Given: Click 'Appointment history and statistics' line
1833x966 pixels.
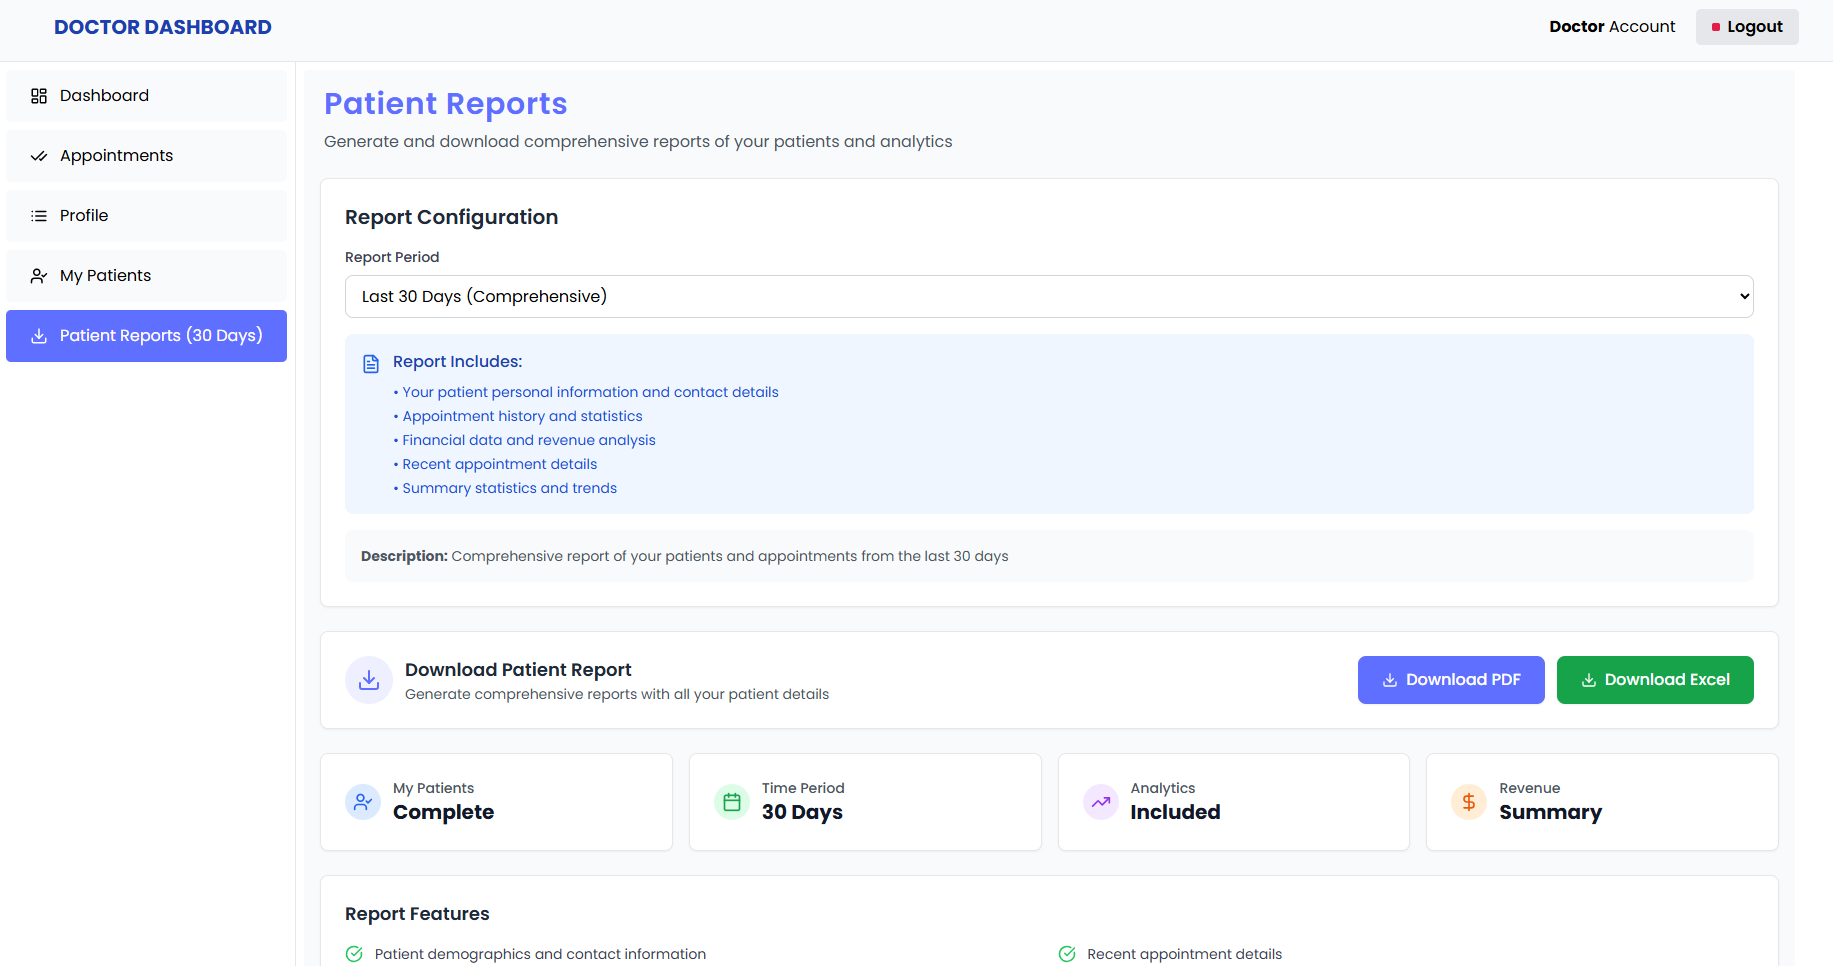Looking at the screenshot, I should 522,416.
